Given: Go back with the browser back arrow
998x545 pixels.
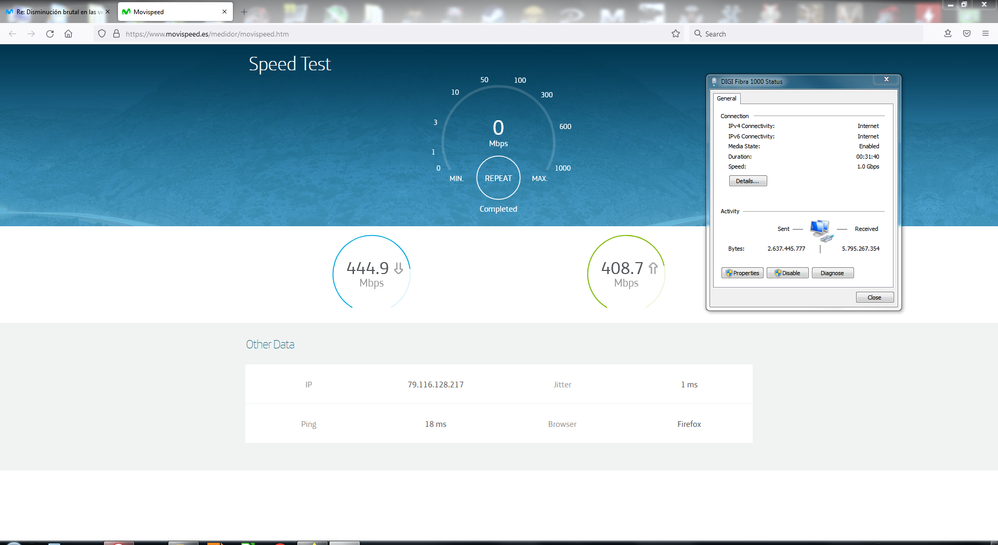Looking at the screenshot, I should pos(13,34).
